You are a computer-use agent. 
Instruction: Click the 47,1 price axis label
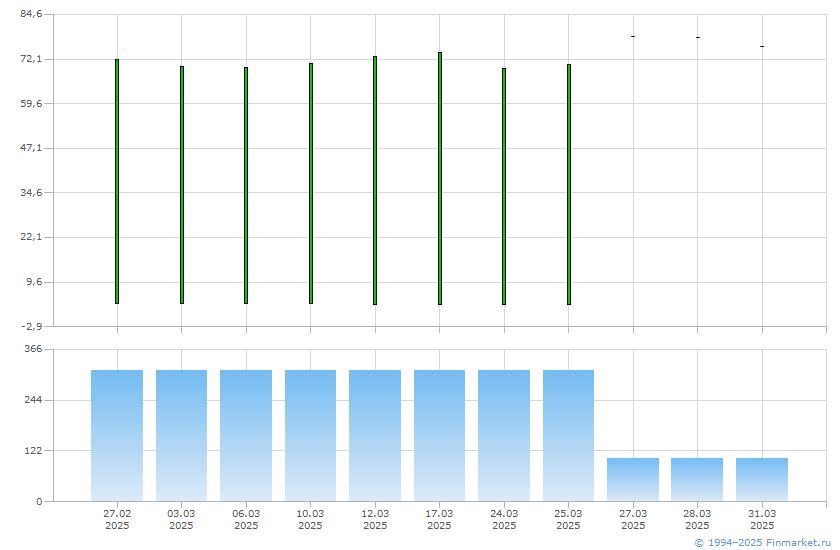pyautogui.click(x=31, y=148)
